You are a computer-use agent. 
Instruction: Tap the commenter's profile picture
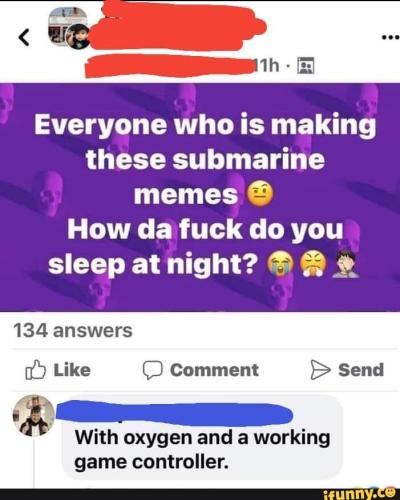[34, 415]
